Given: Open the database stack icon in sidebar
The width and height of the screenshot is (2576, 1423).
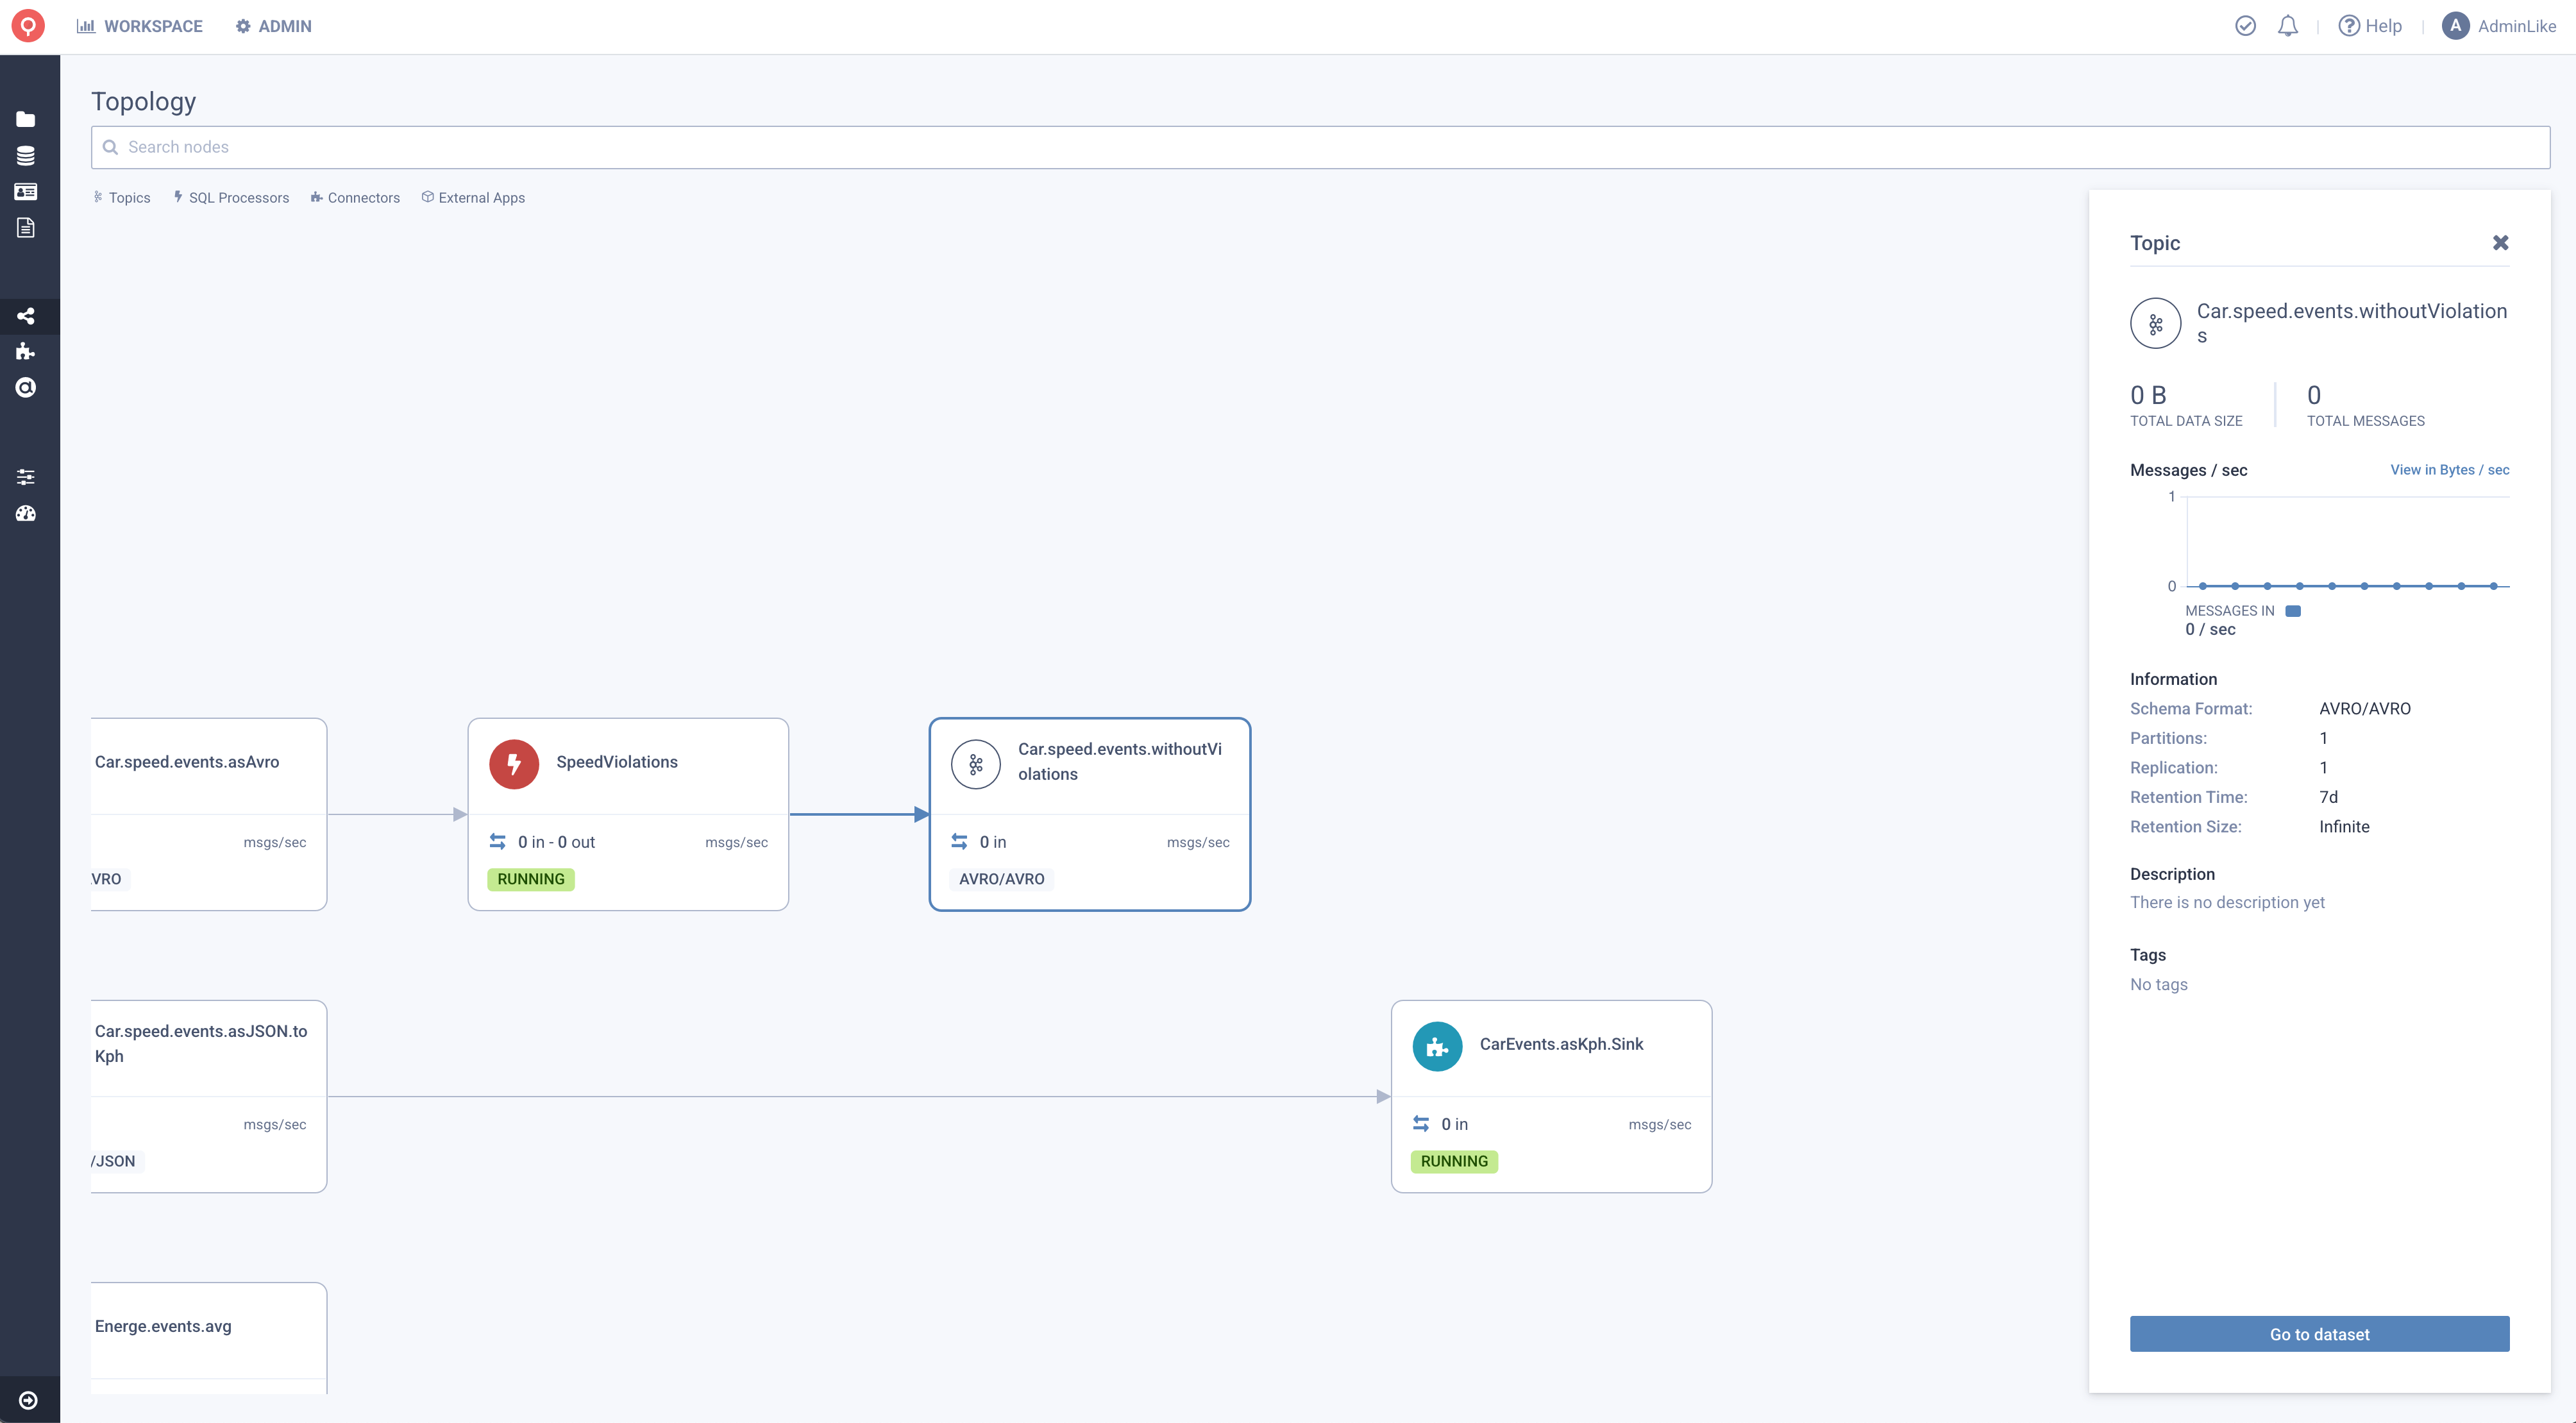Looking at the screenshot, I should 26,155.
